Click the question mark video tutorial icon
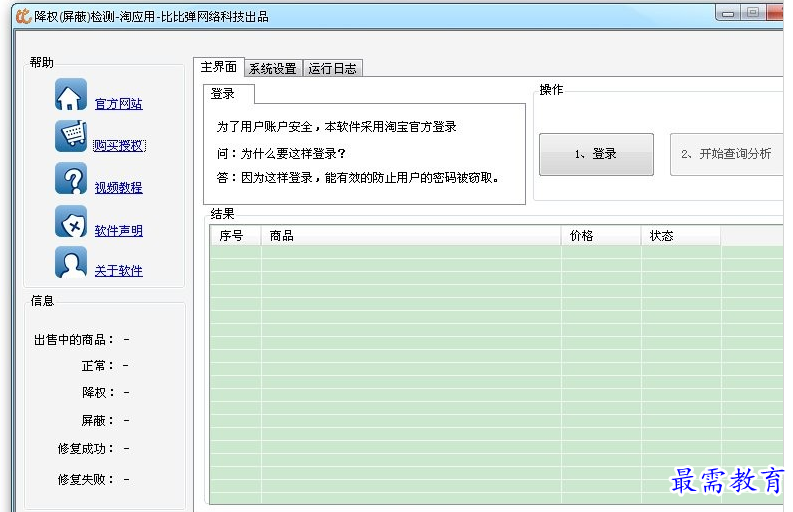This screenshot has height=512, width=793. pos(71,178)
